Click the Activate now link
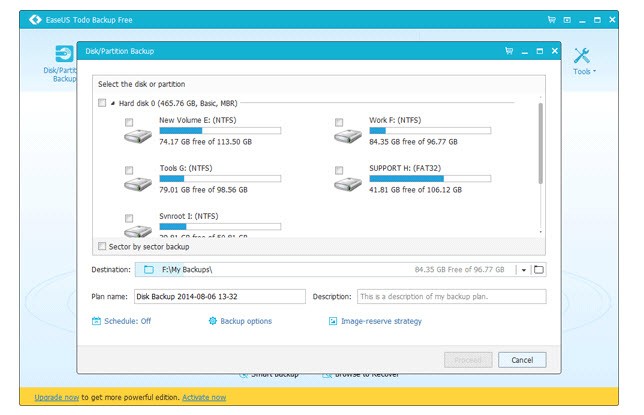 pyautogui.click(x=204, y=397)
